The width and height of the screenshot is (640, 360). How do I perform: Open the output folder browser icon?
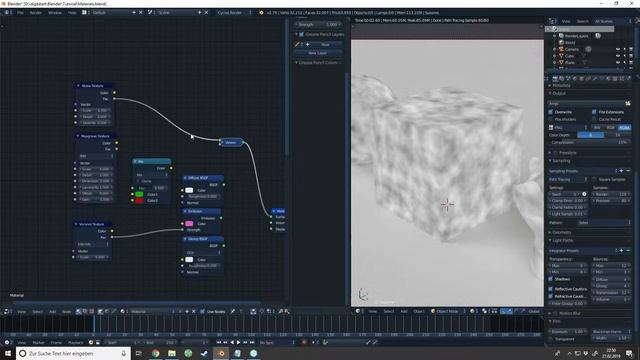pos(628,104)
